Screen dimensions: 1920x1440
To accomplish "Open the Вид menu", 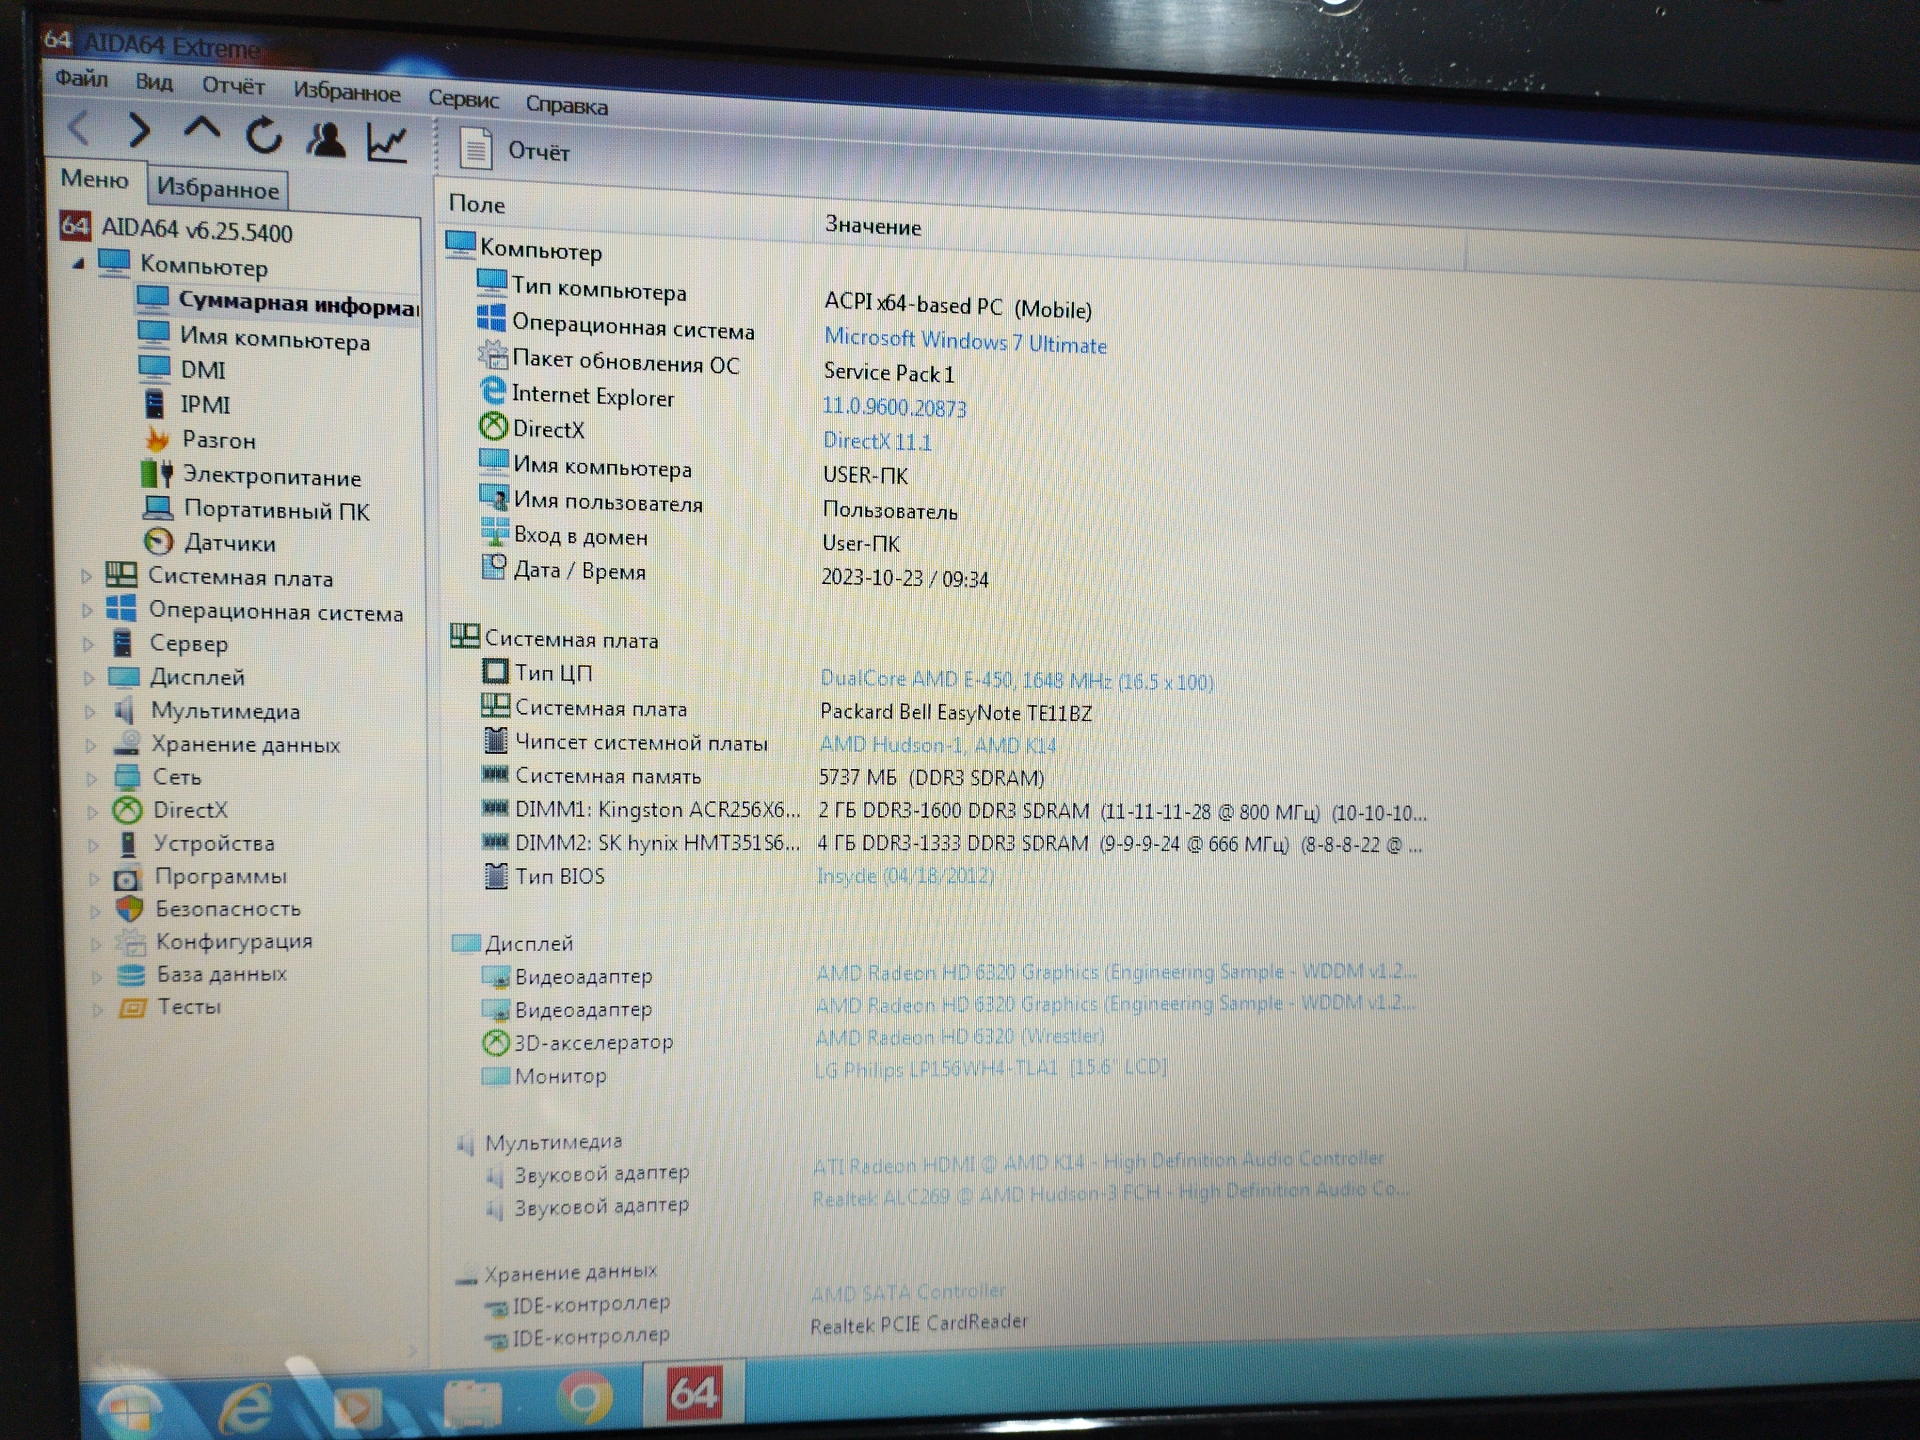I will (x=154, y=82).
